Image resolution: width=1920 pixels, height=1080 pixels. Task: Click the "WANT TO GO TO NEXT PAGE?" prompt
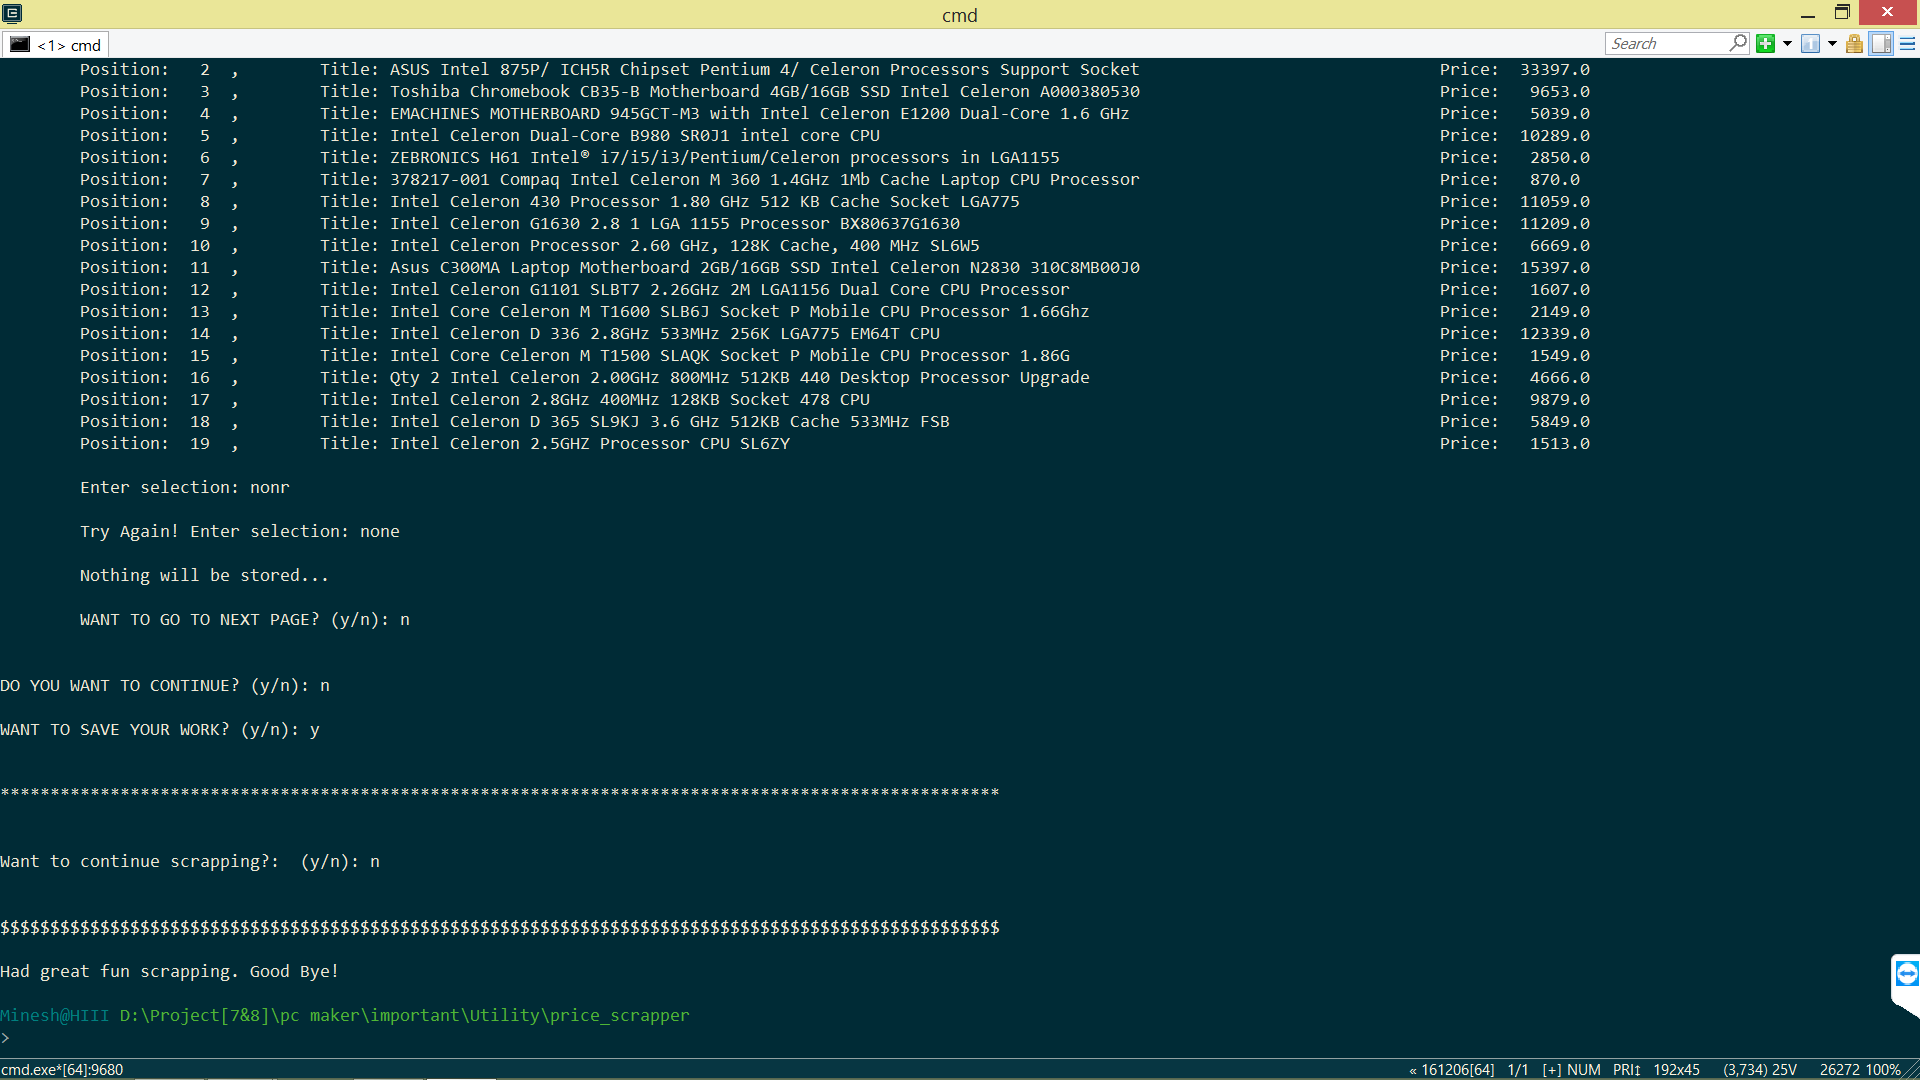coord(244,620)
